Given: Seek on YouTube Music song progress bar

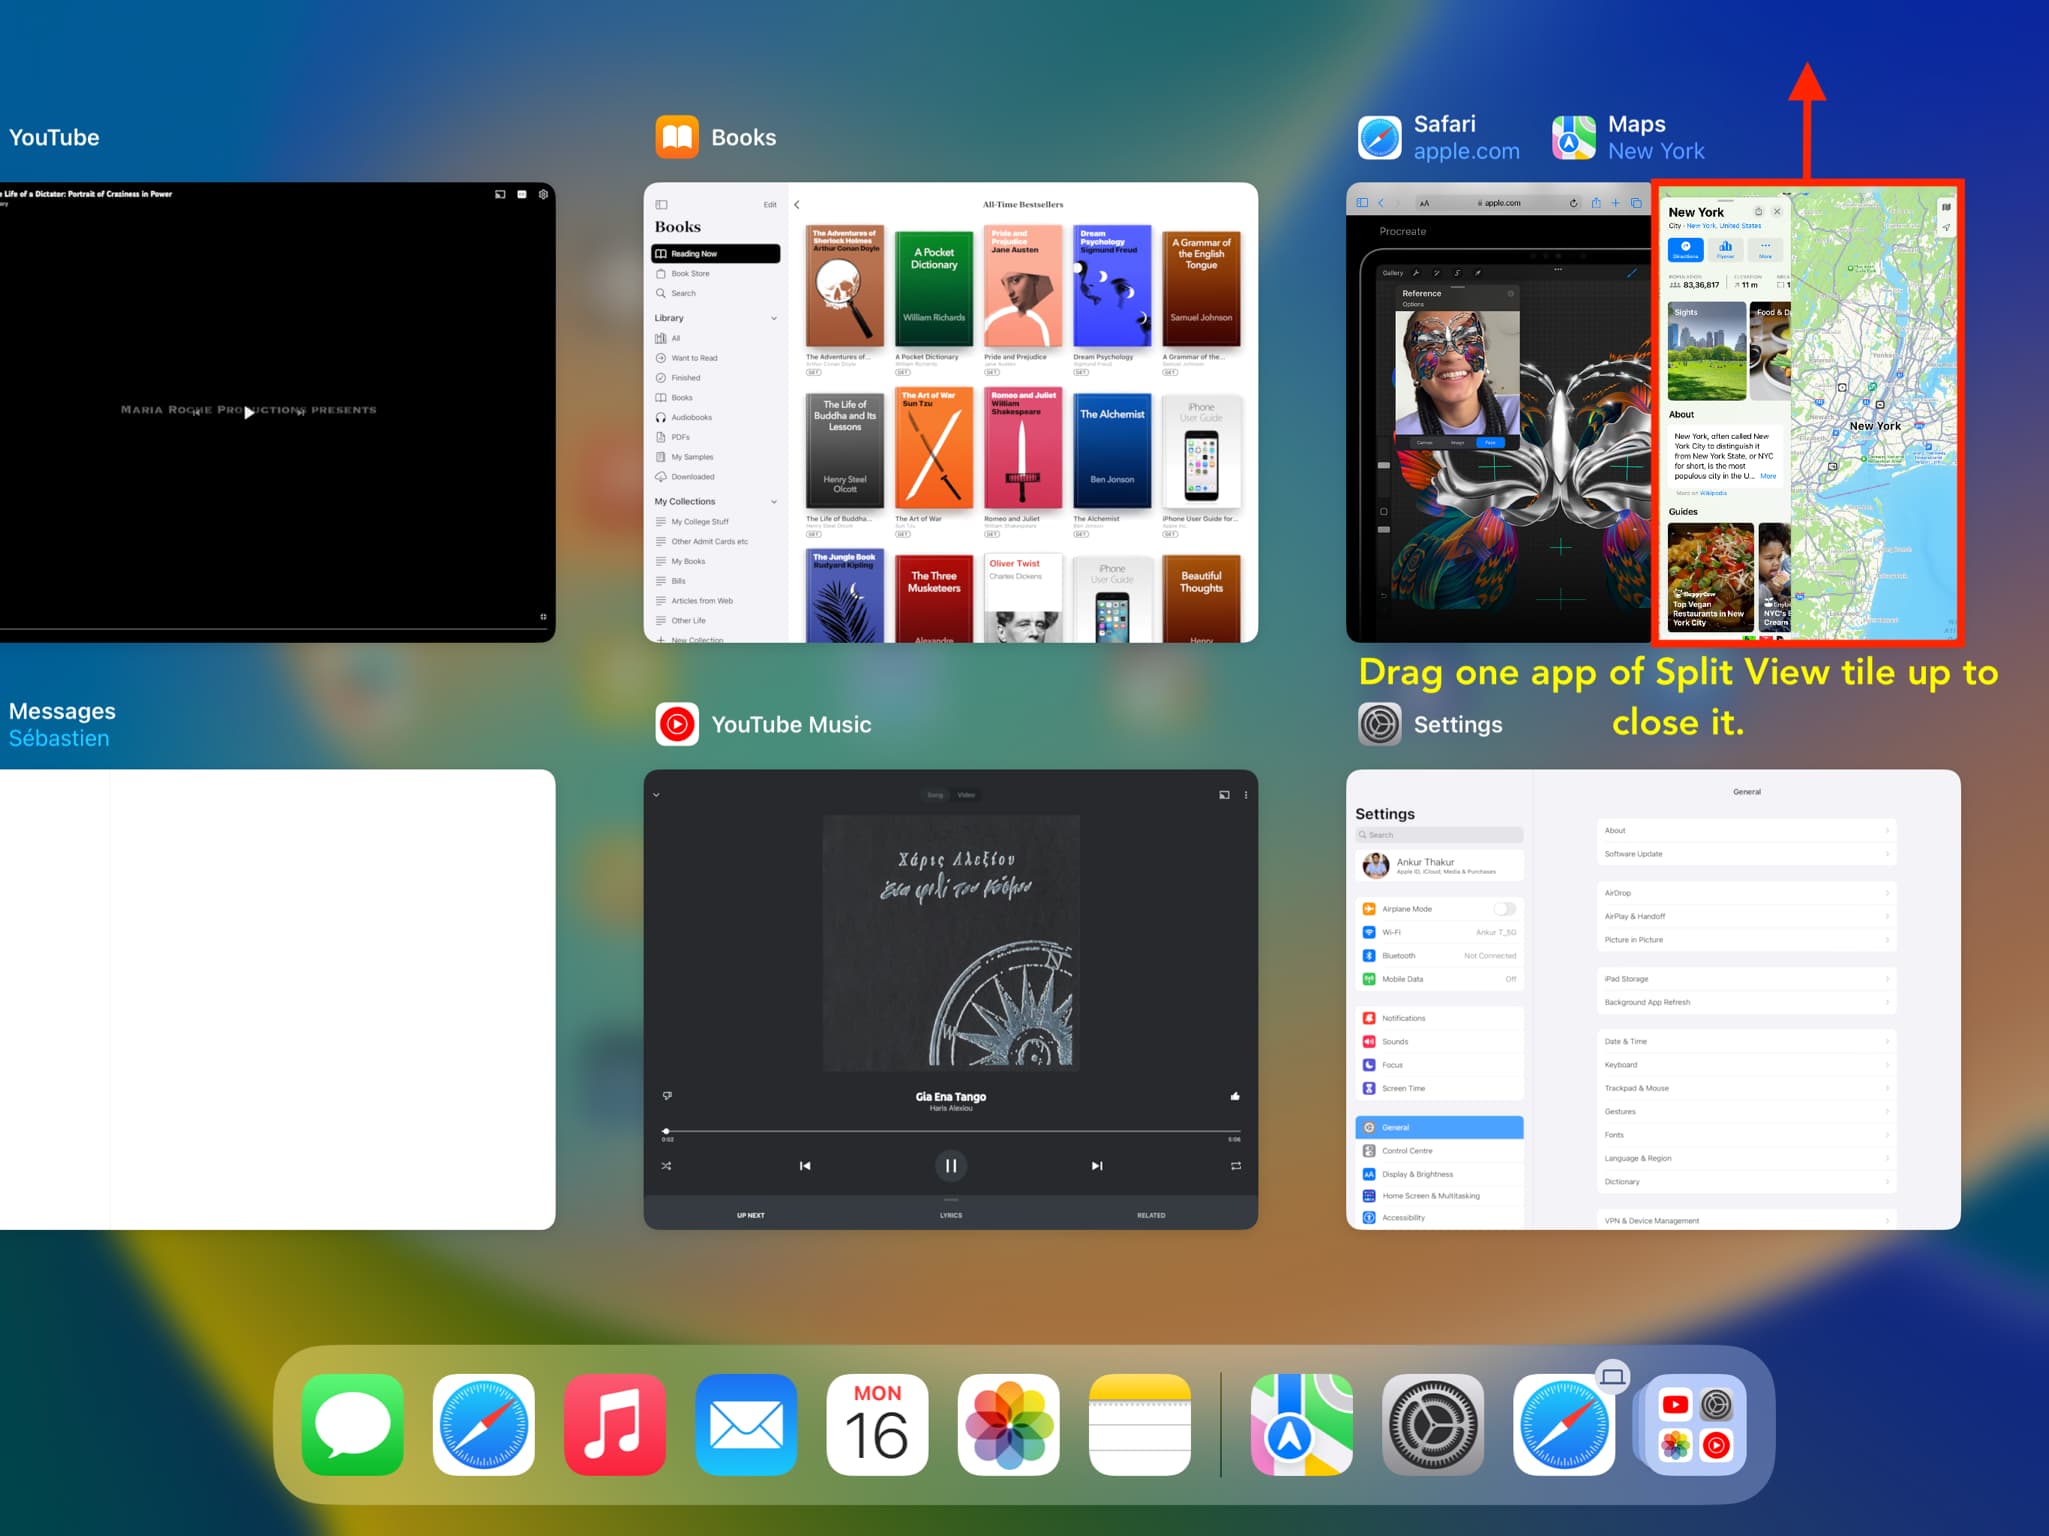Looking at the screenshot, I should coord(951,1131).
